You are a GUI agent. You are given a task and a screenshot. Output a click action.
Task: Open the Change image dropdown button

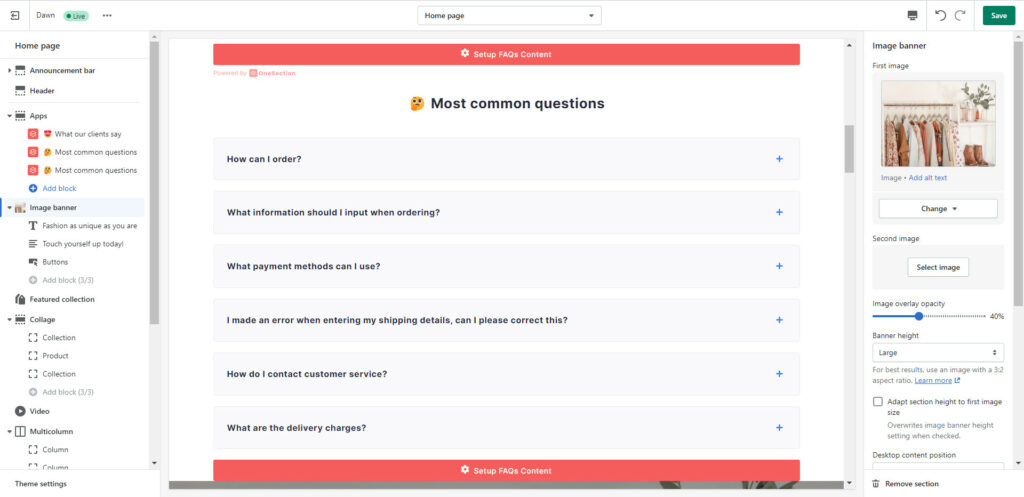(938, 209)
